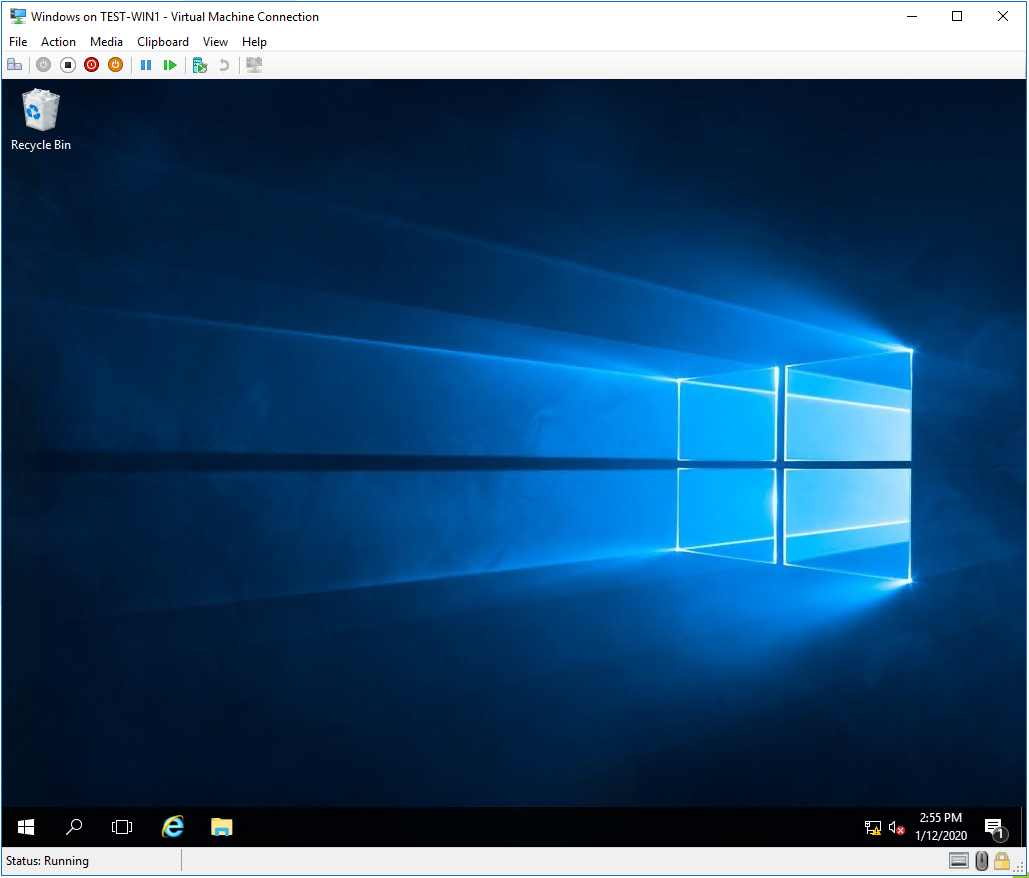Open the Action Center notifications icon
The image size is (1029, 878).
click(x=996, y=829)
